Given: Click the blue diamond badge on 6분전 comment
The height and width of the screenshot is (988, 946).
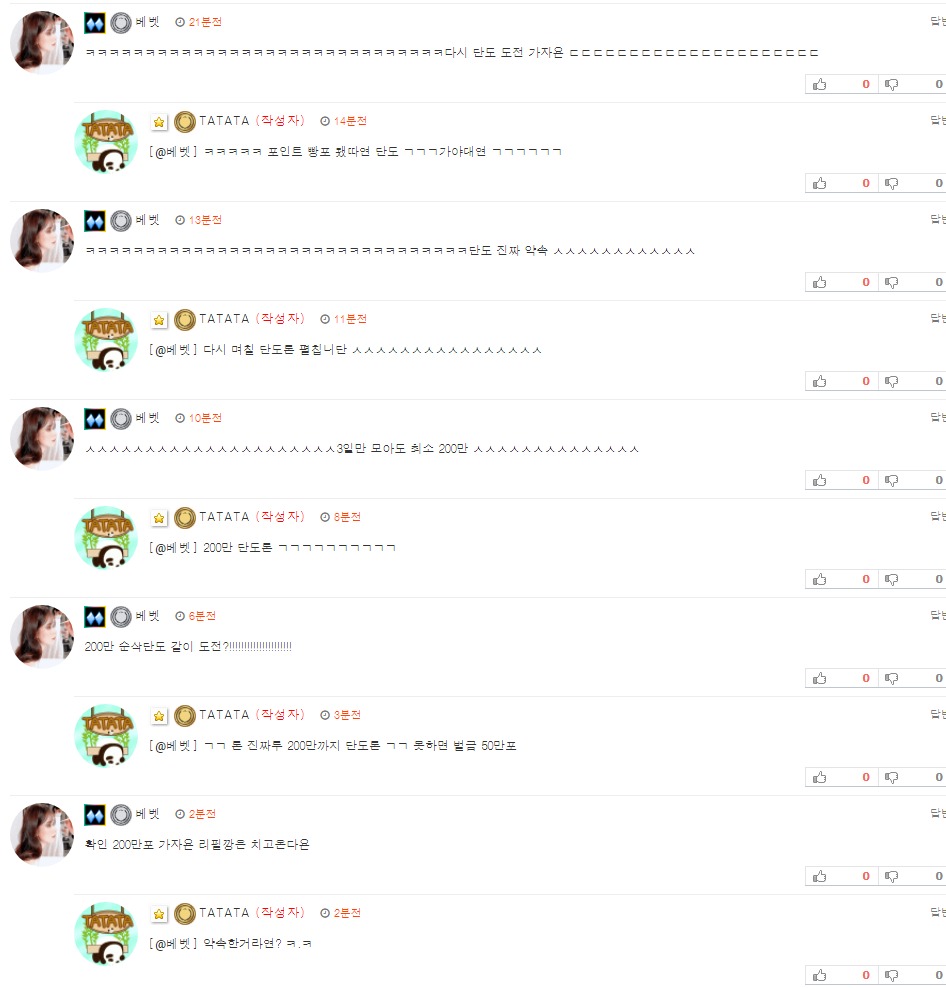Looking at the screenshot, I should pos(95,617).
